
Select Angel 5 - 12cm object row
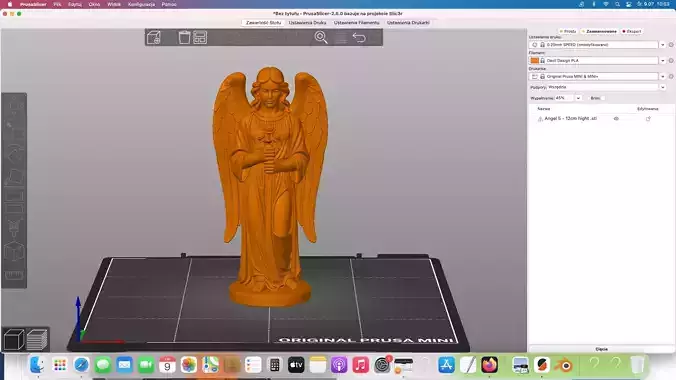point(601,119)
